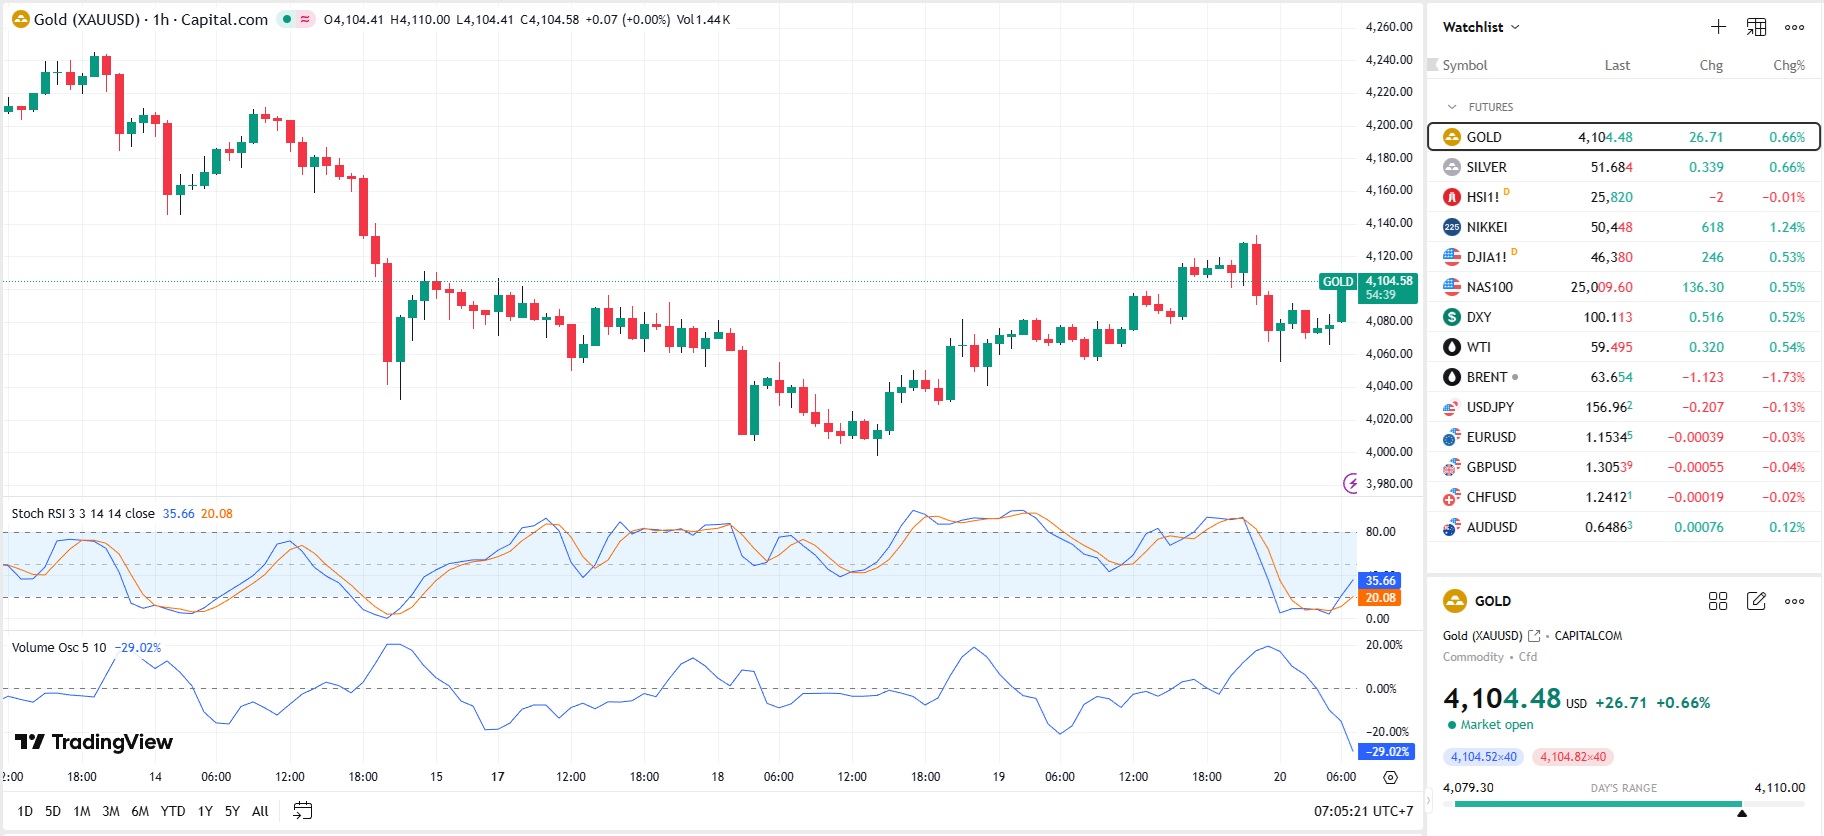This screenshot has width=1824, height=836.
Task: Open the UTC+7 timezone menu
Action: point(1364,811)
